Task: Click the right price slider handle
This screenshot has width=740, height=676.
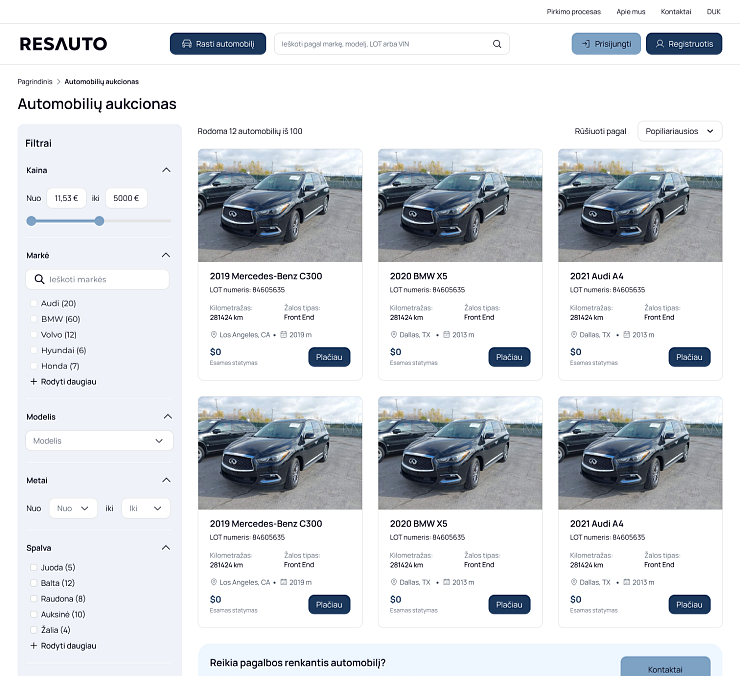Action: coord(99,220)
